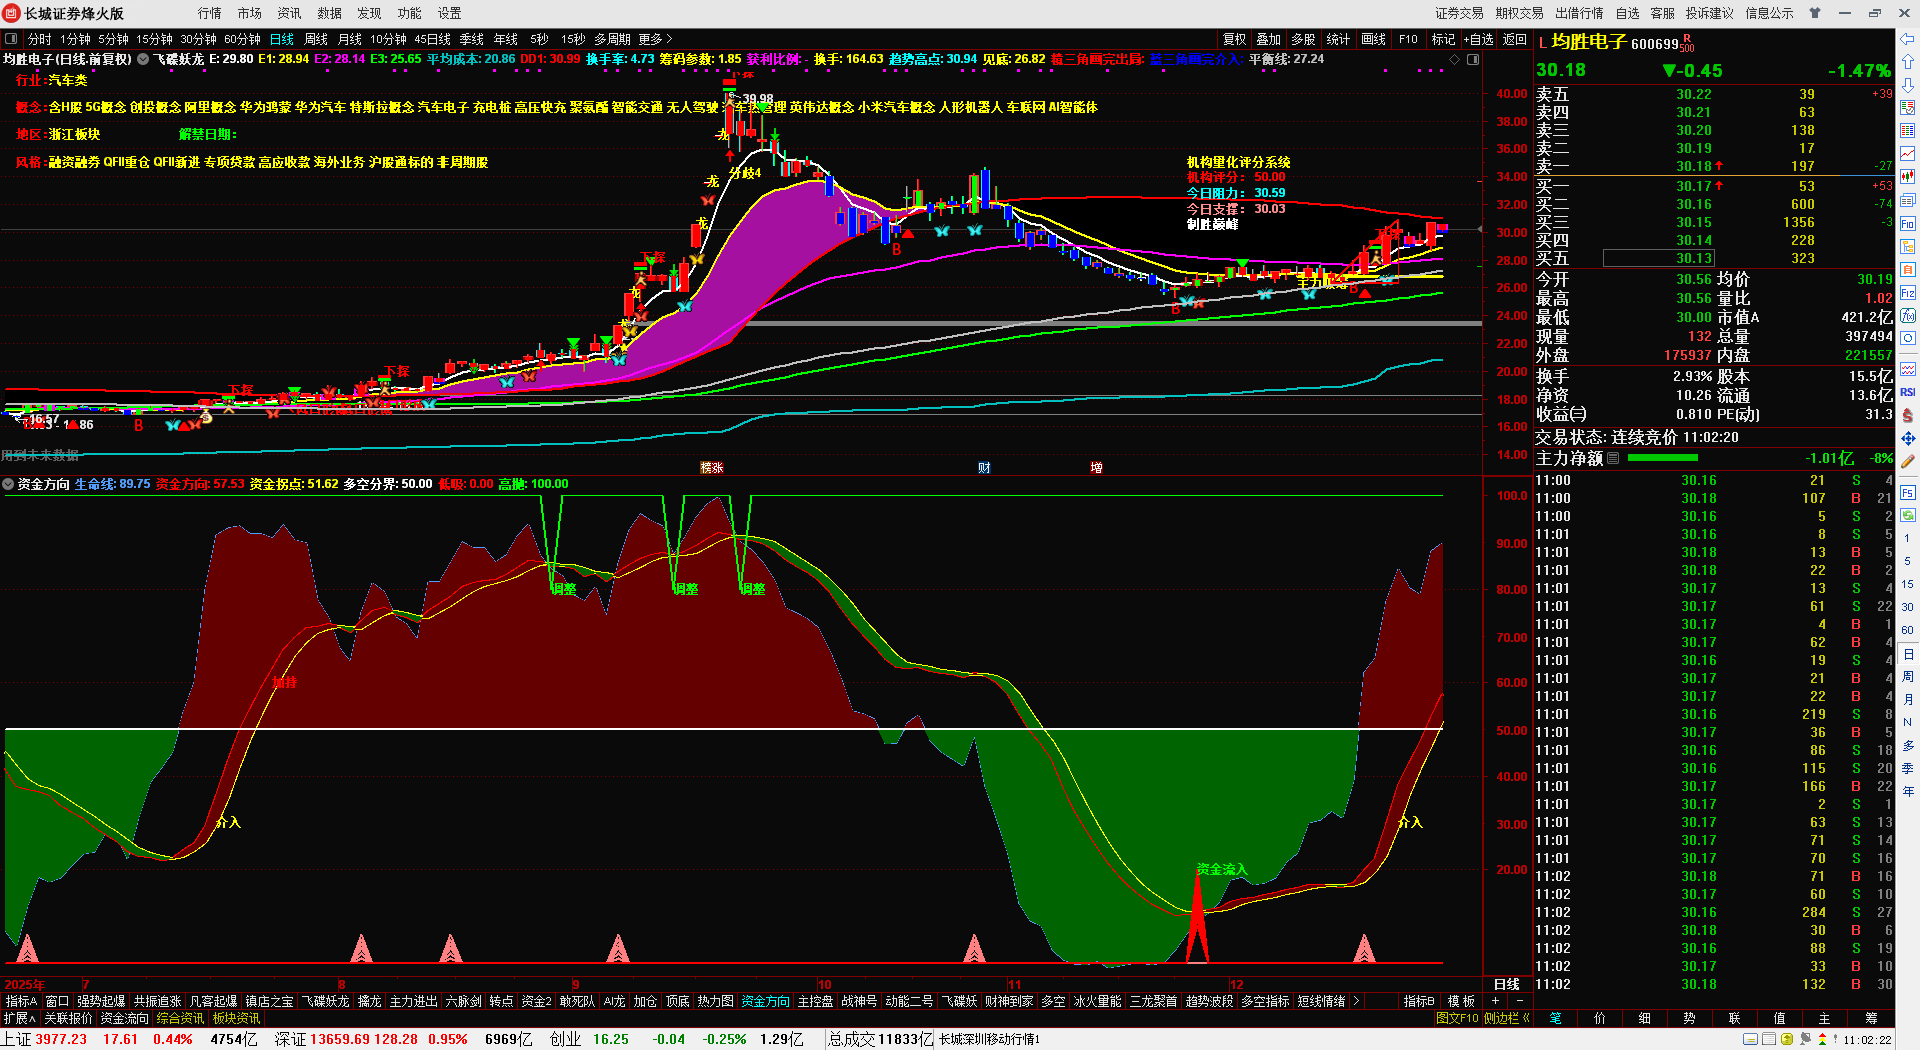Click the tree structure sidebar icon

tap(1908, 246)
